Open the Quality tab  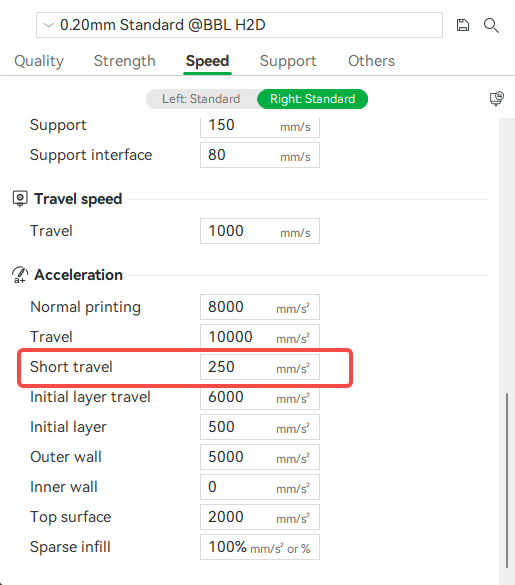pyautogui.click(x=39, y=61)
